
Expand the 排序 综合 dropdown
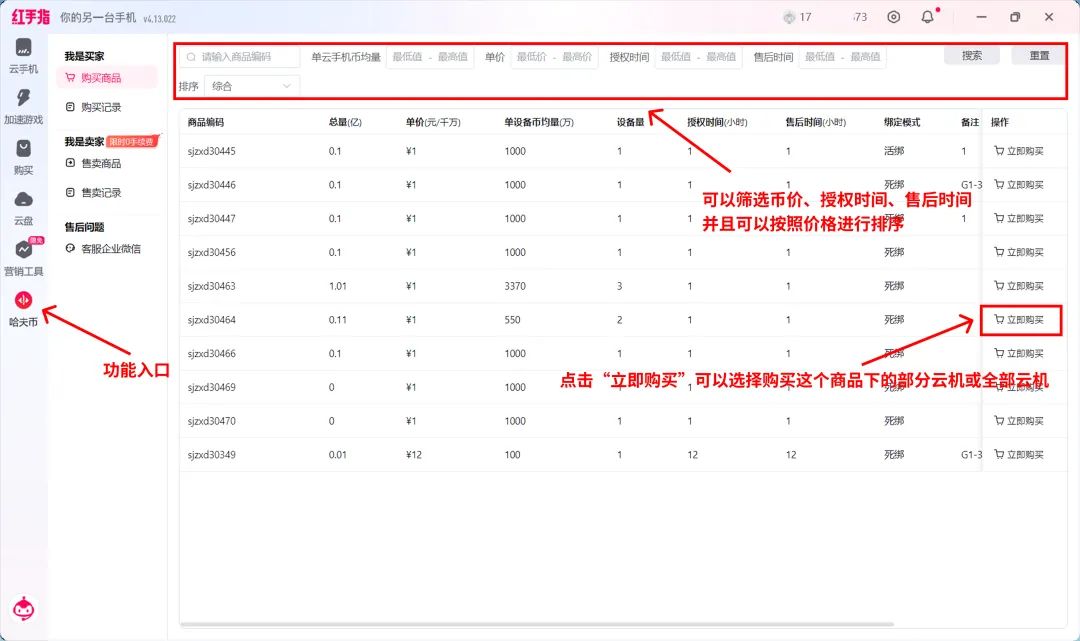[252, 86]
